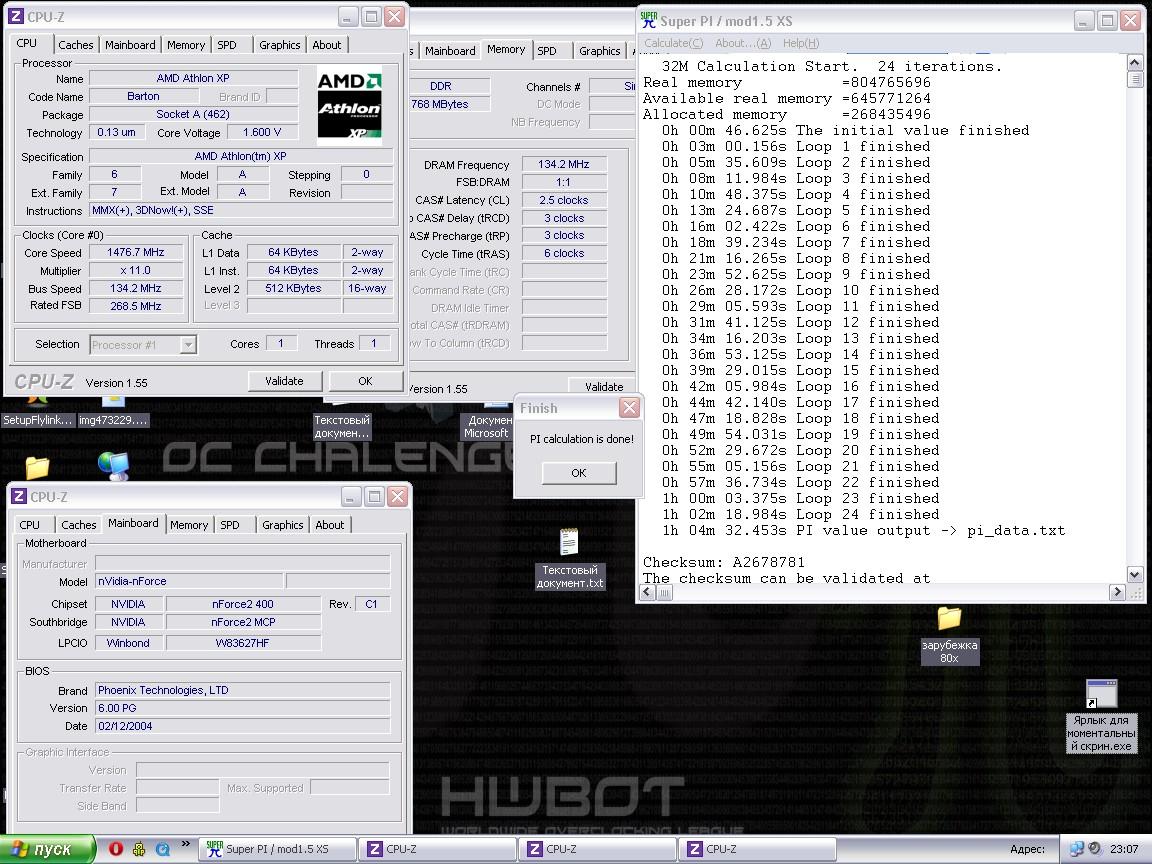1152x864 pixels.
Task: Click the Адрес: address toolbar label
Action: click(1027, 849)
